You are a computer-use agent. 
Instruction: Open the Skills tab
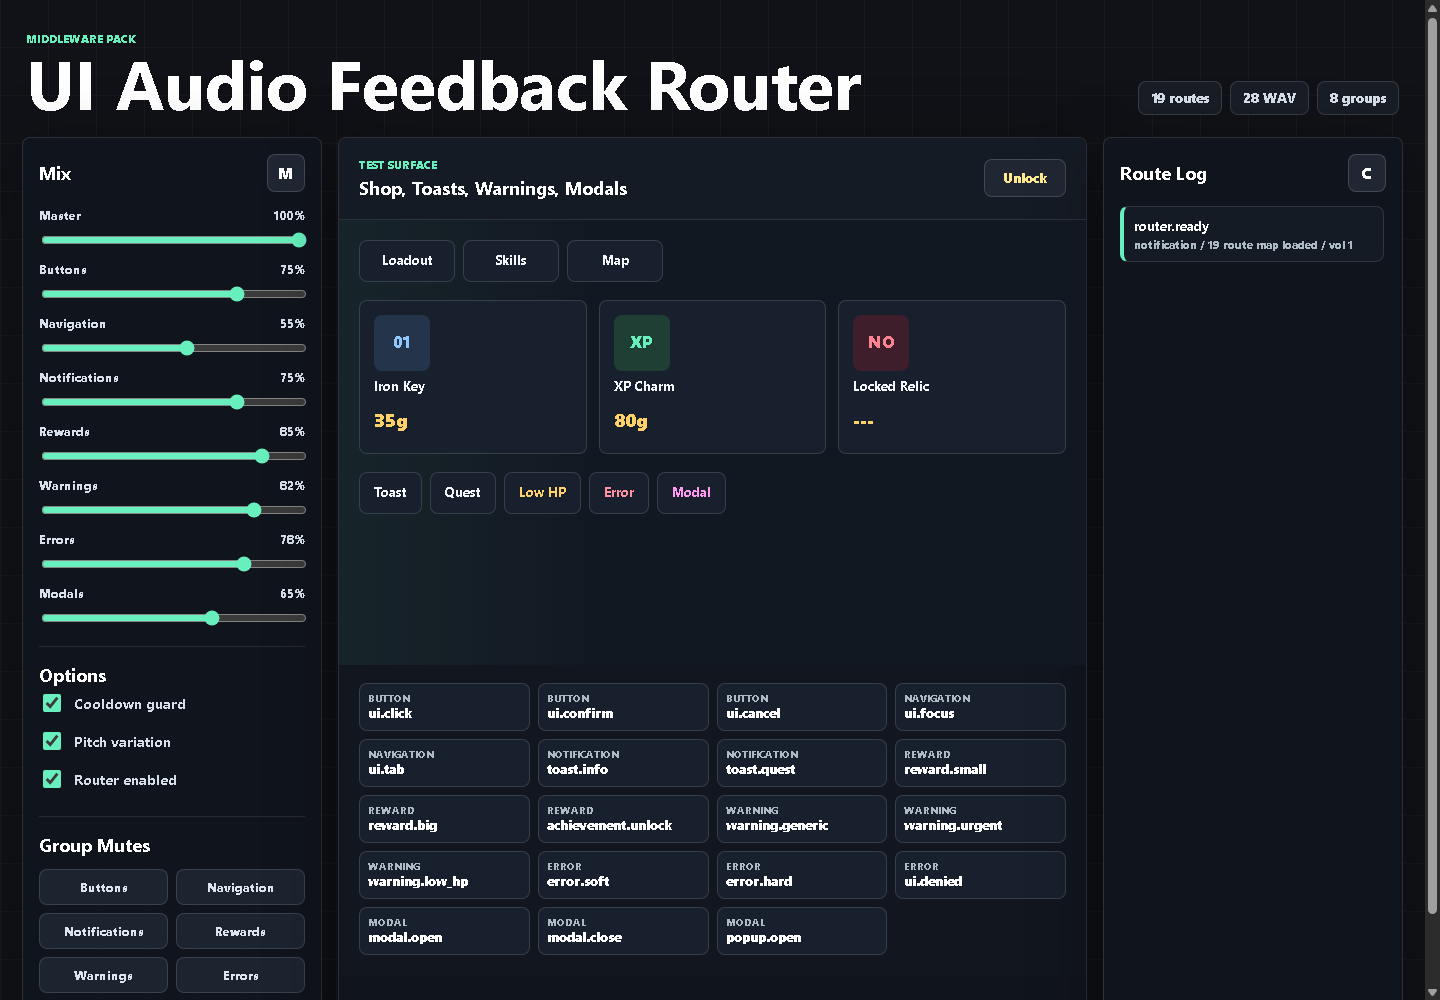click(511, 261)
